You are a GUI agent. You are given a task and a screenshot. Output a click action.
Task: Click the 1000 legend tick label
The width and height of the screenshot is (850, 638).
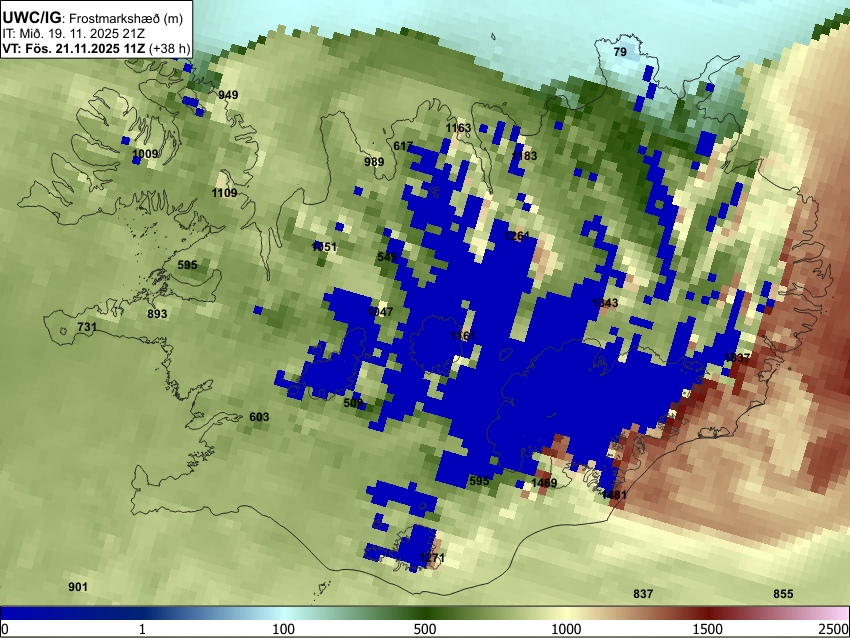(566, 629)
